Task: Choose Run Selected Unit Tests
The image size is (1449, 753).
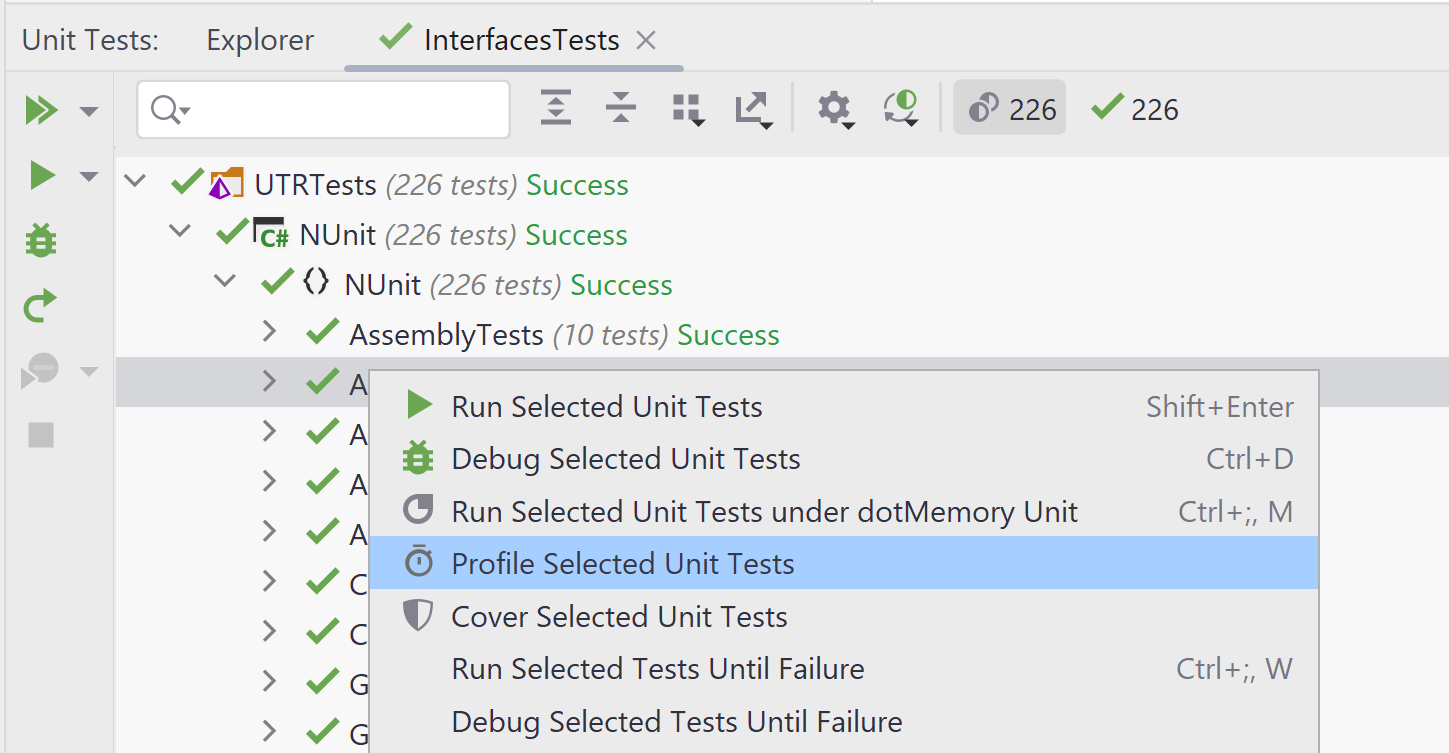Action: pos(844,407)
